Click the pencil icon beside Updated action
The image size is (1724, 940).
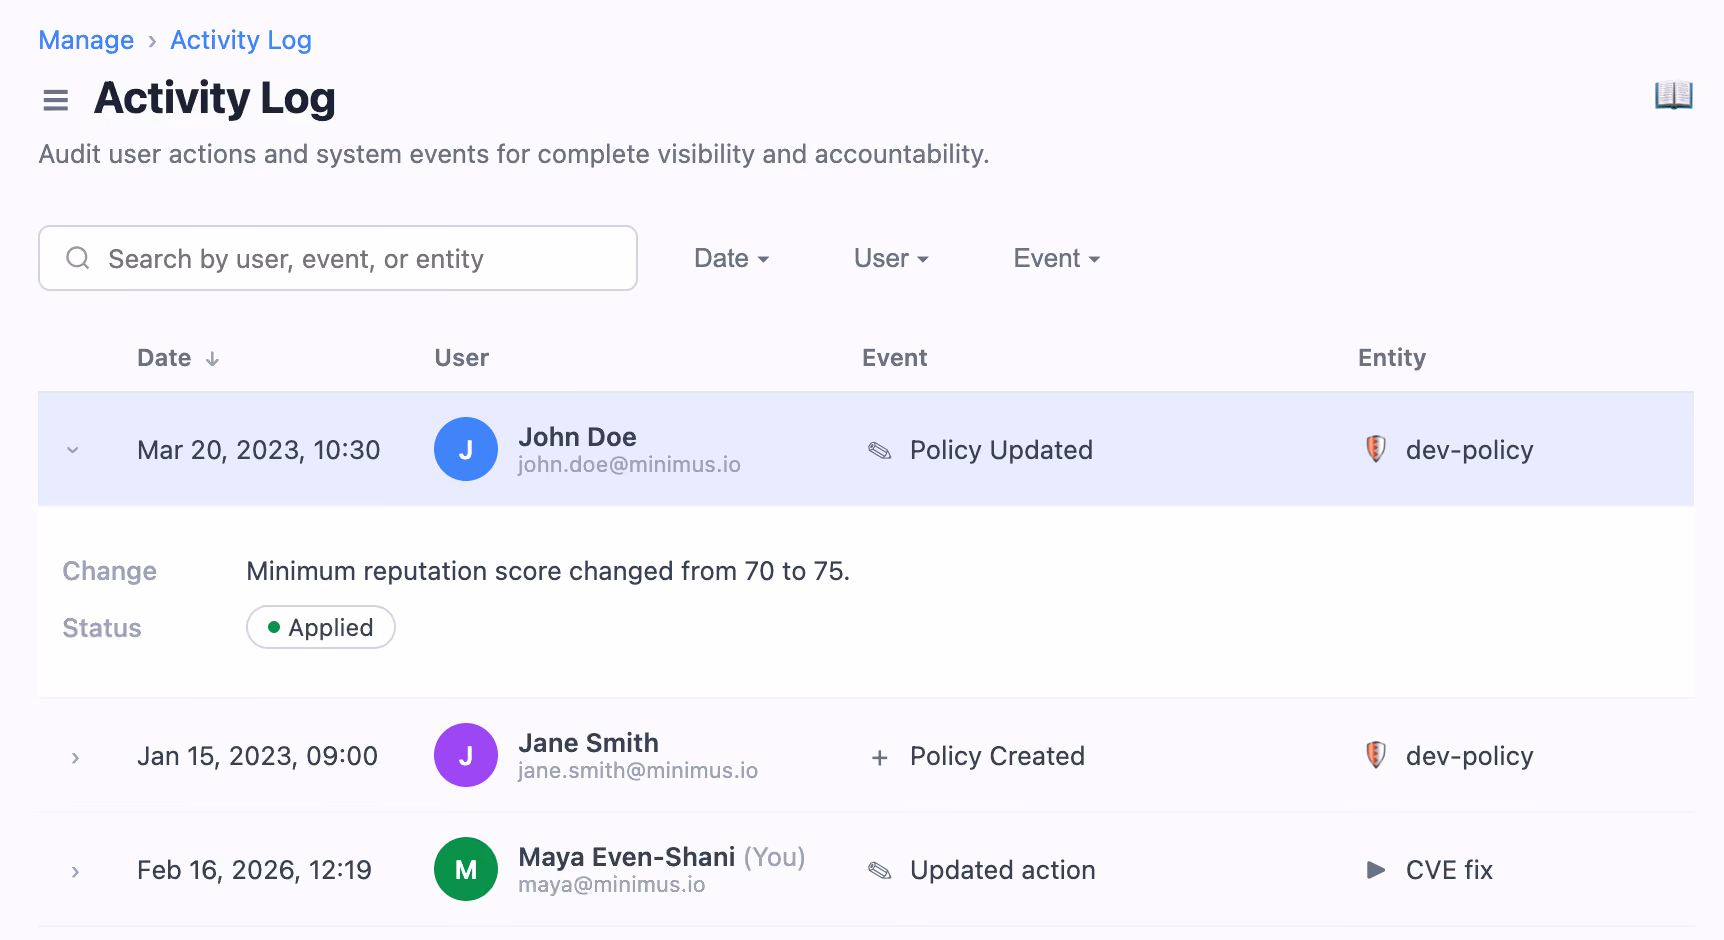tap(880, 870)
